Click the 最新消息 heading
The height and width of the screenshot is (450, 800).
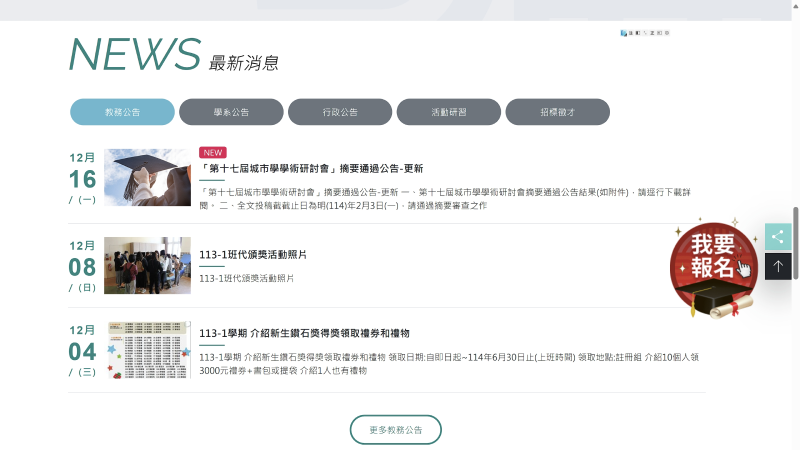[x=244, y=63]
